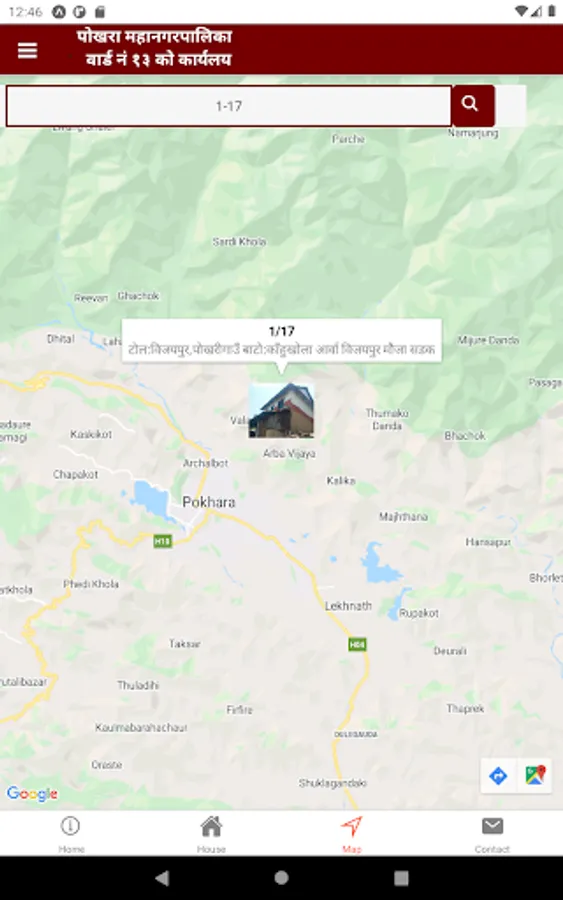
Task: Open the house photo marker on map
Action: coord(281,411)
